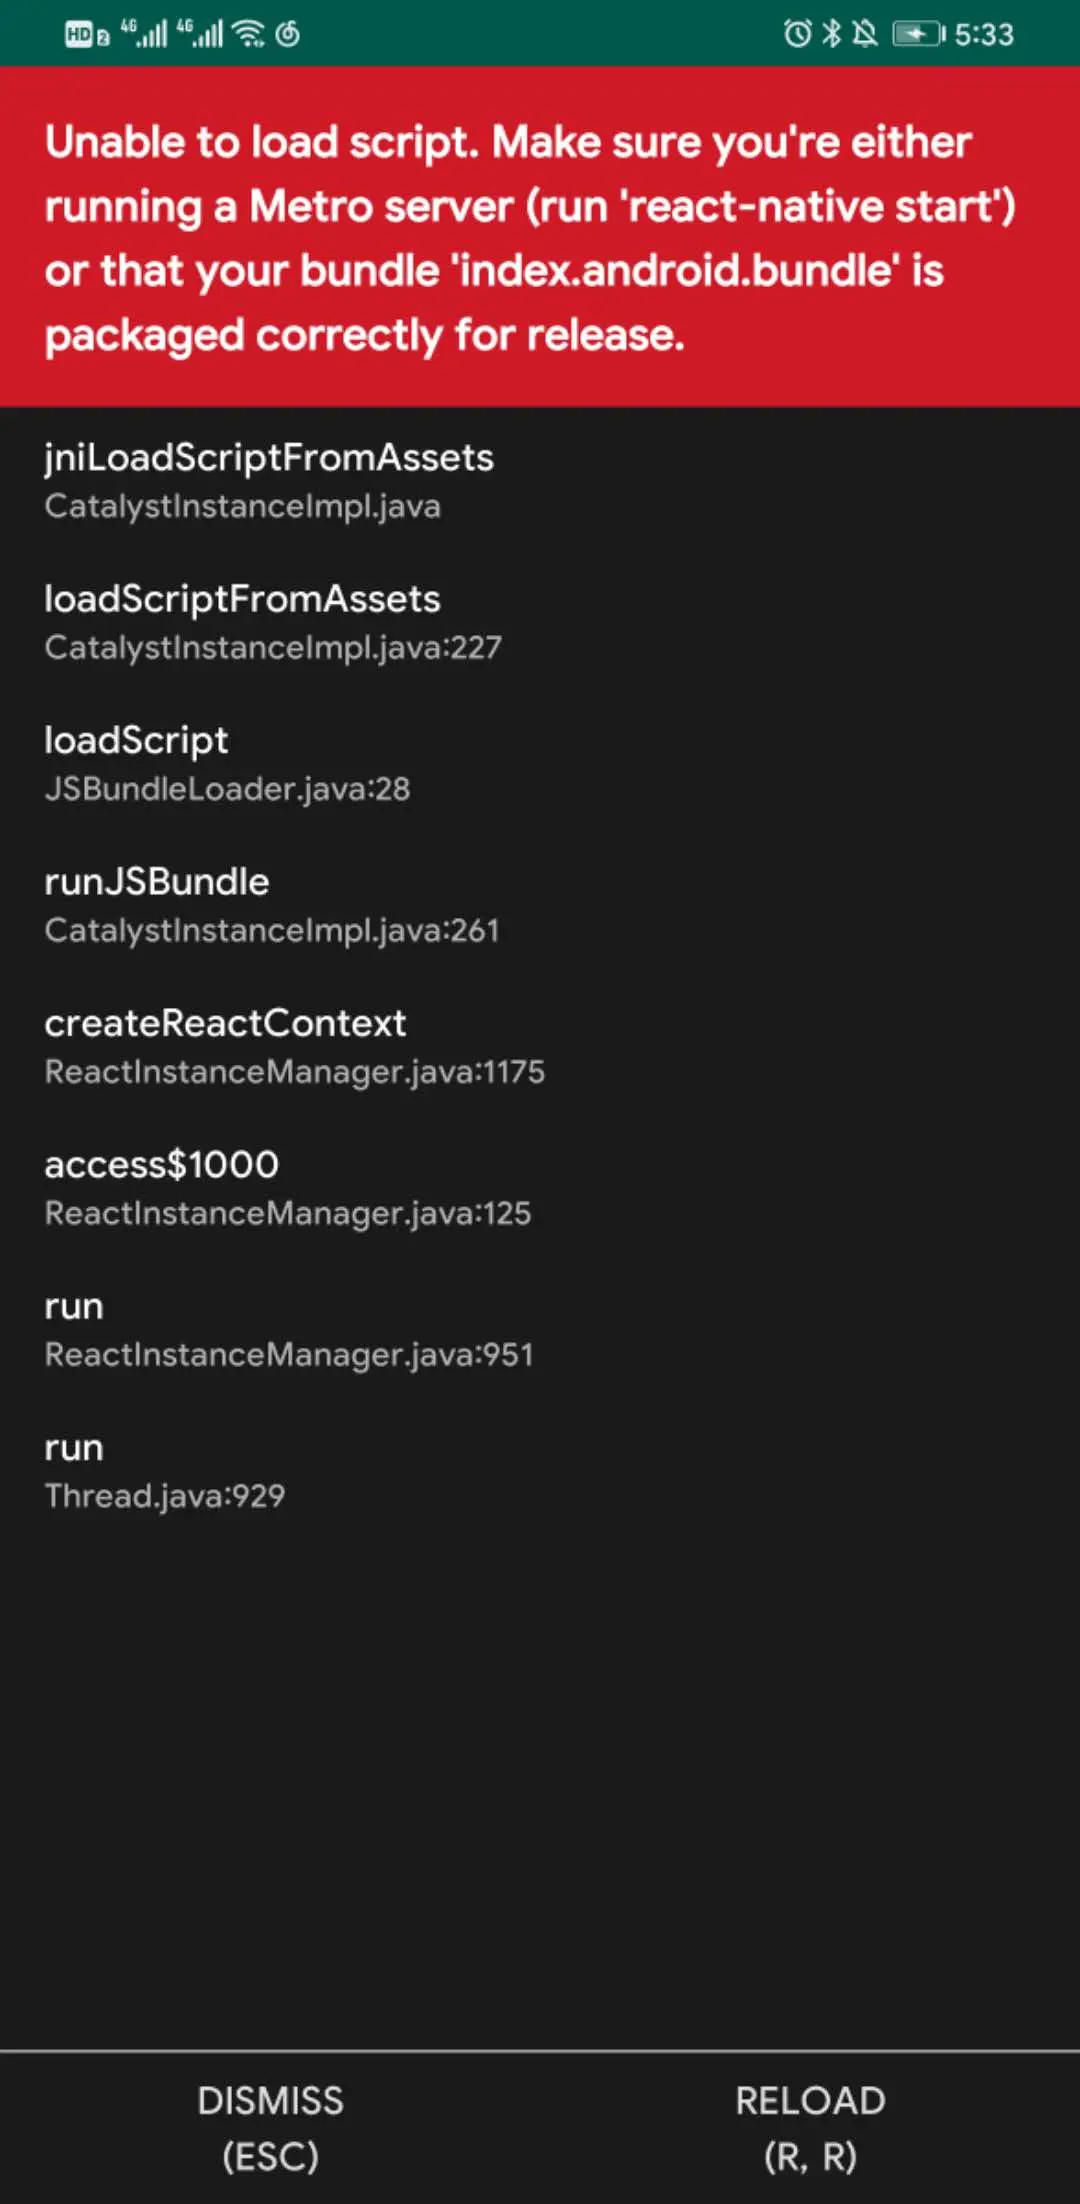Tap the first 4G signal strength icon

click(143, 33)
